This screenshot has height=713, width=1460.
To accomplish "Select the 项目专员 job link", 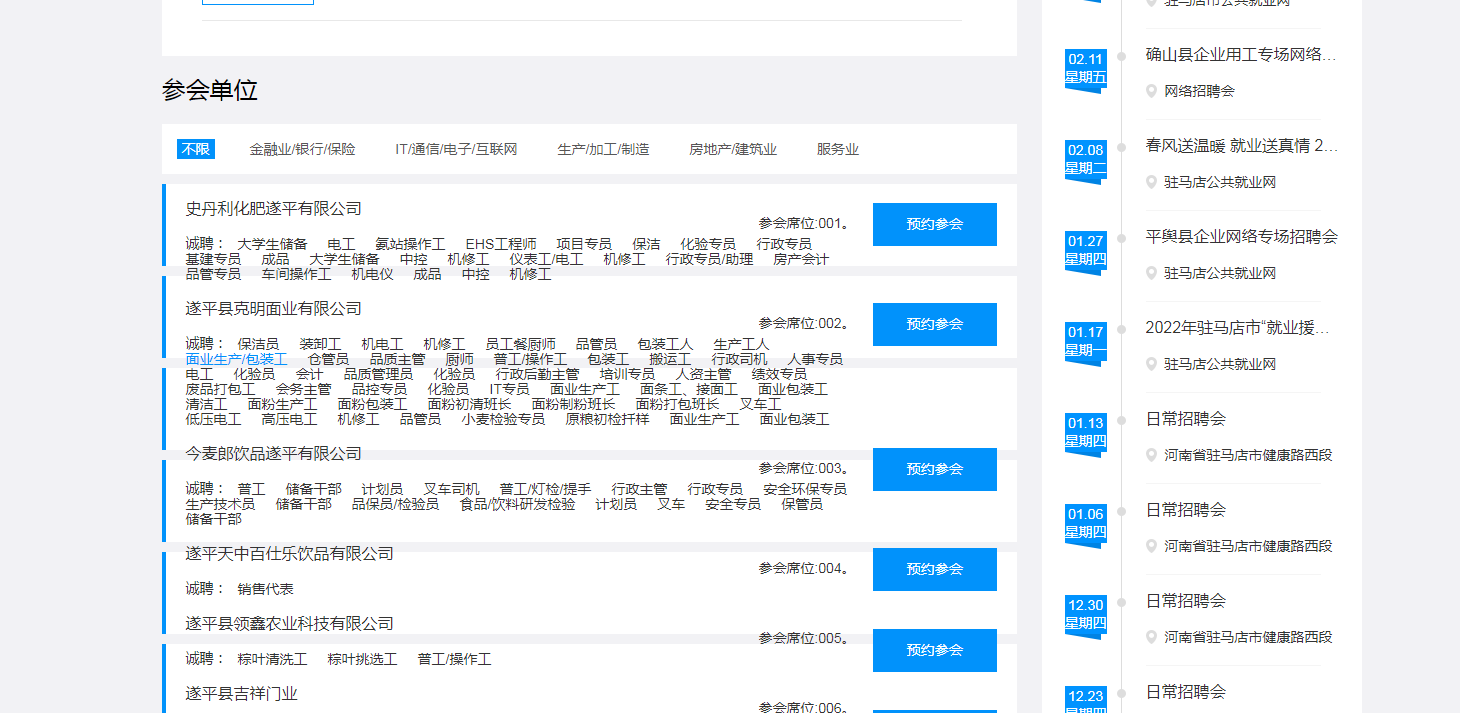I will point(584,244).
